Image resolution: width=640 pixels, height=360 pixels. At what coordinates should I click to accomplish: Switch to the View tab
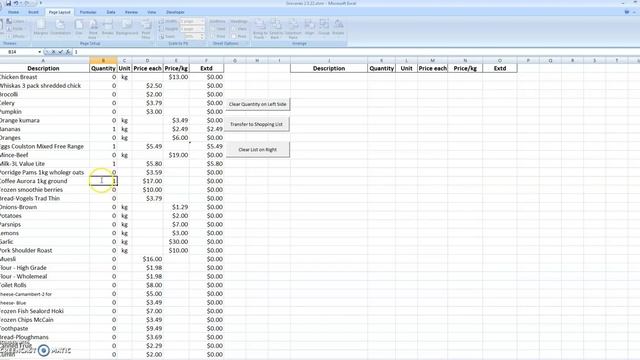tap(151, 12)
